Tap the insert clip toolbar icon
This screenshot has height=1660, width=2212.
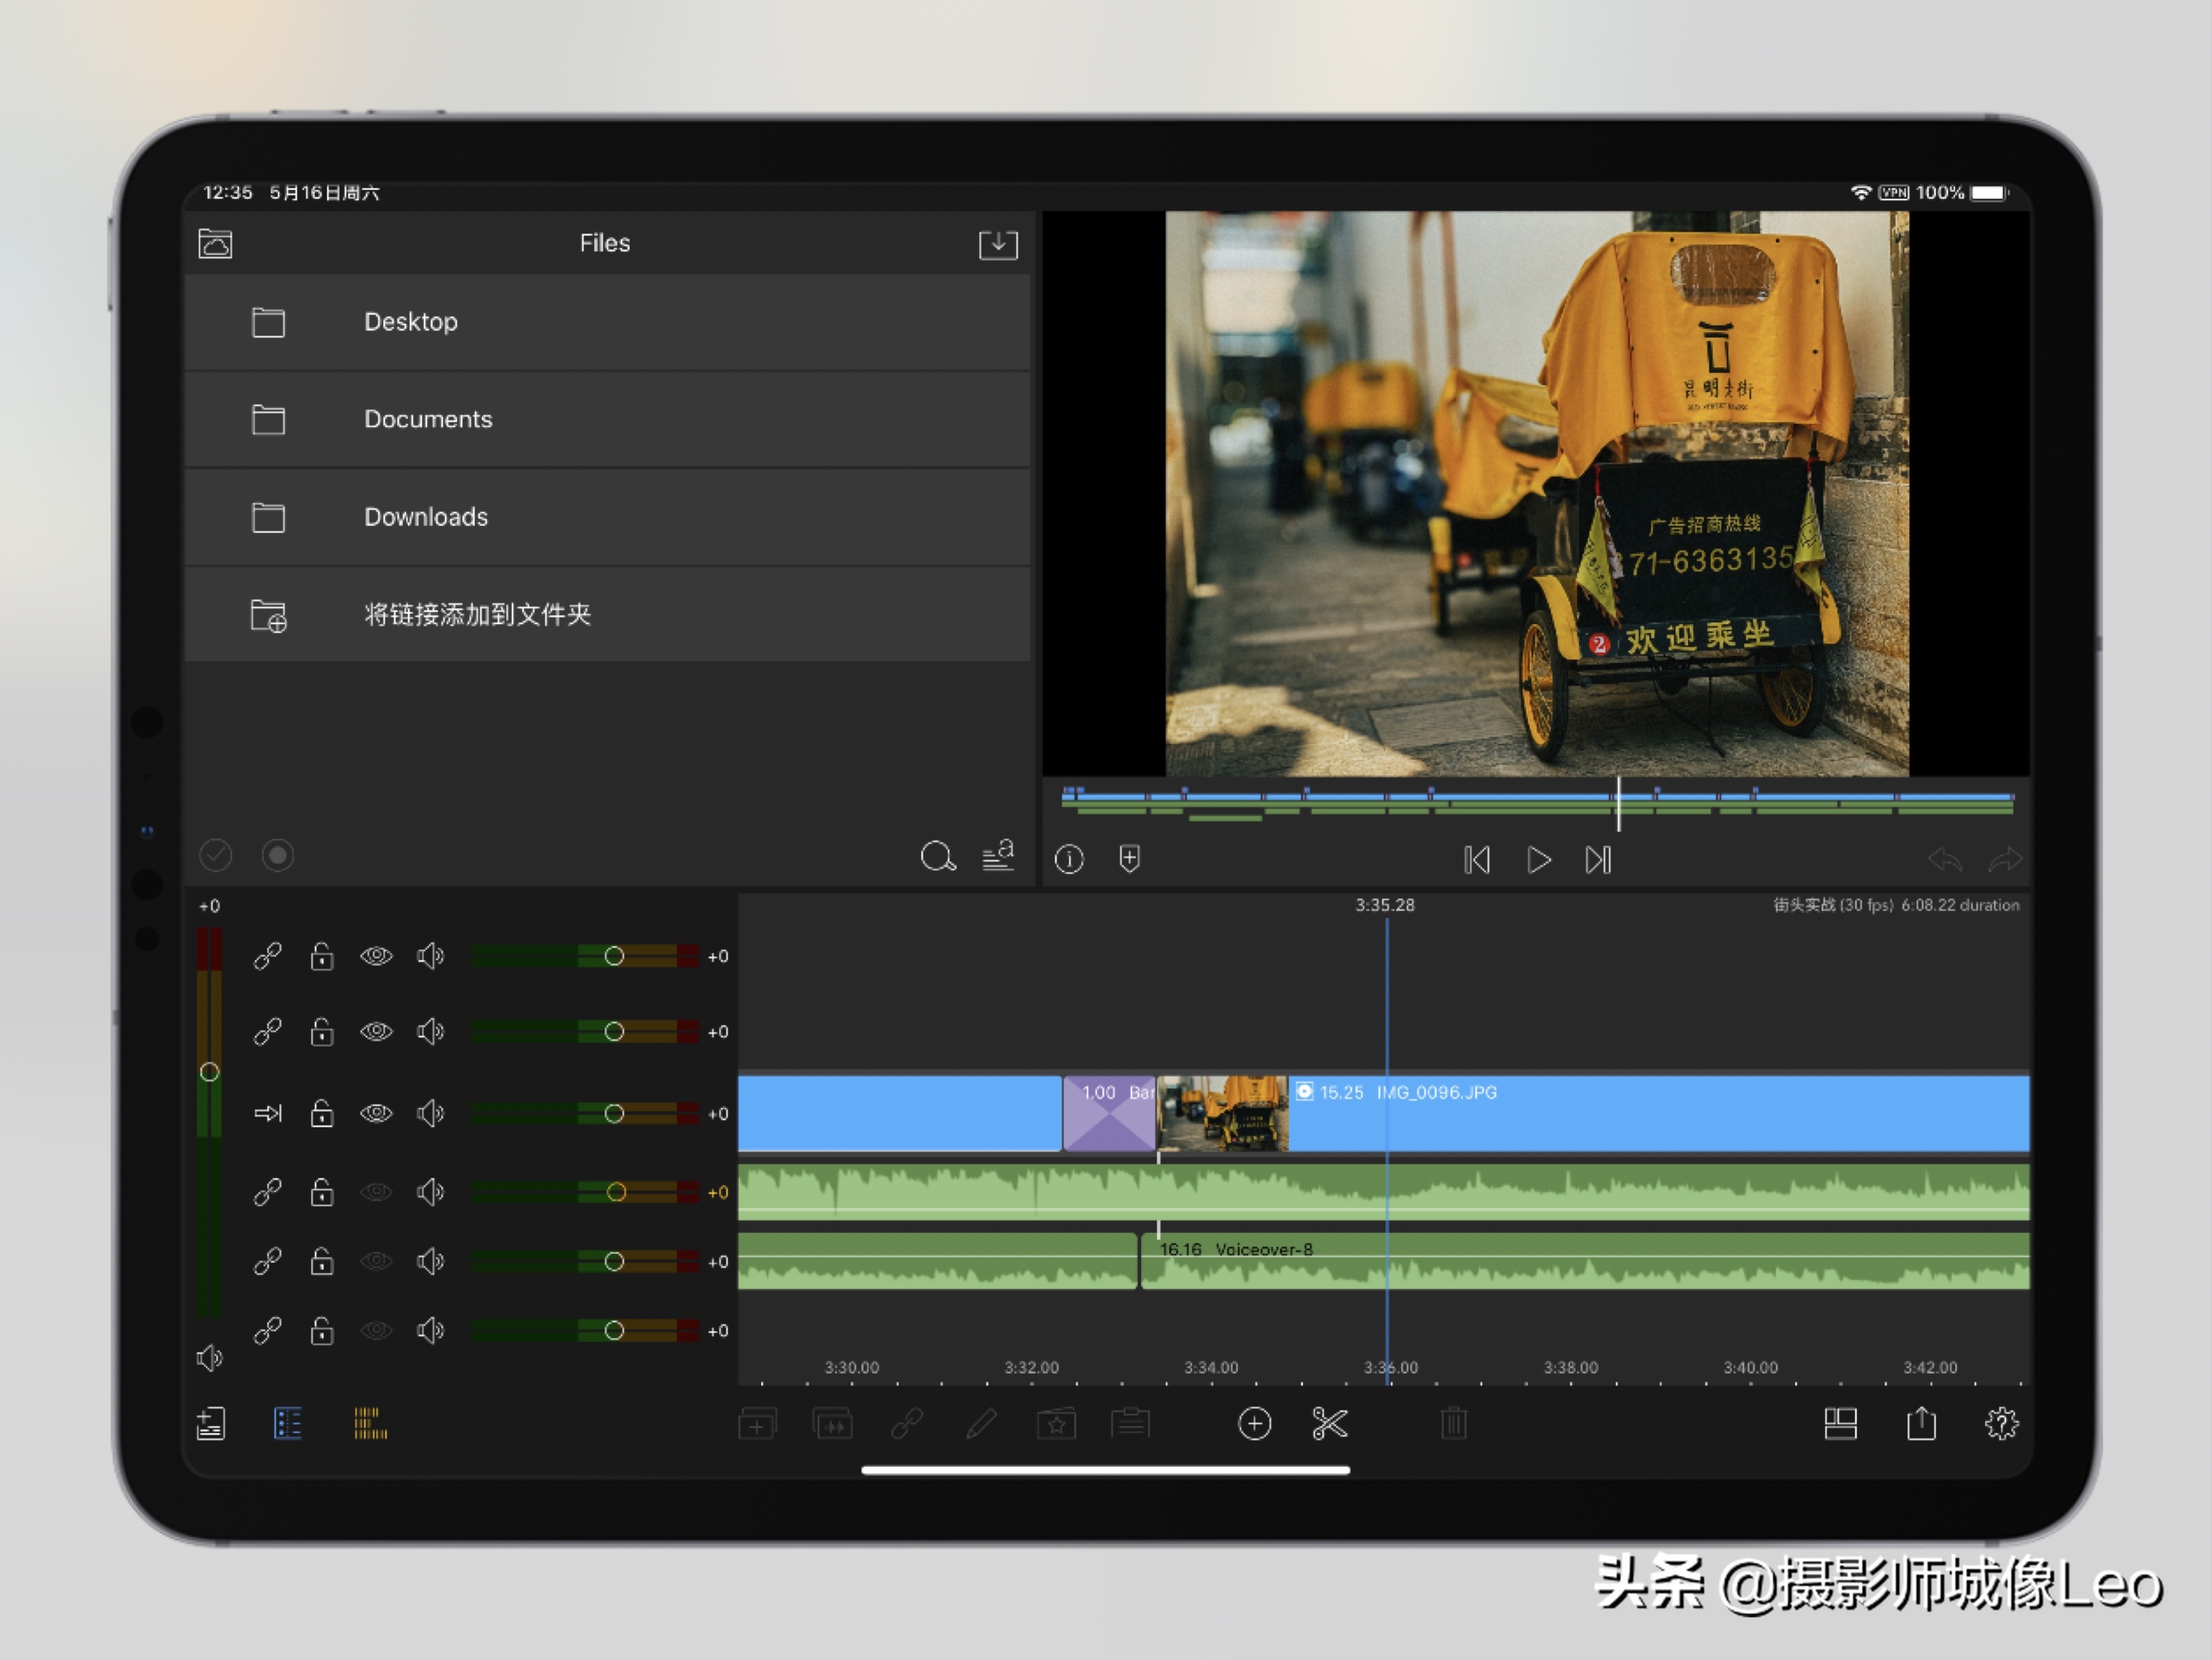(x=757, y=1424)
